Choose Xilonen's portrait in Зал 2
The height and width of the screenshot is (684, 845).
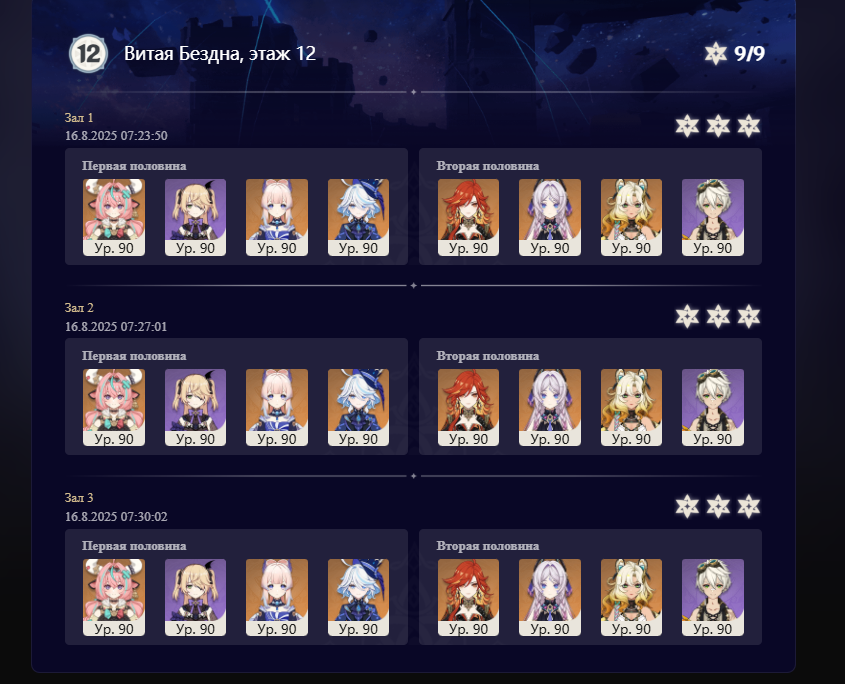point(631,407)
